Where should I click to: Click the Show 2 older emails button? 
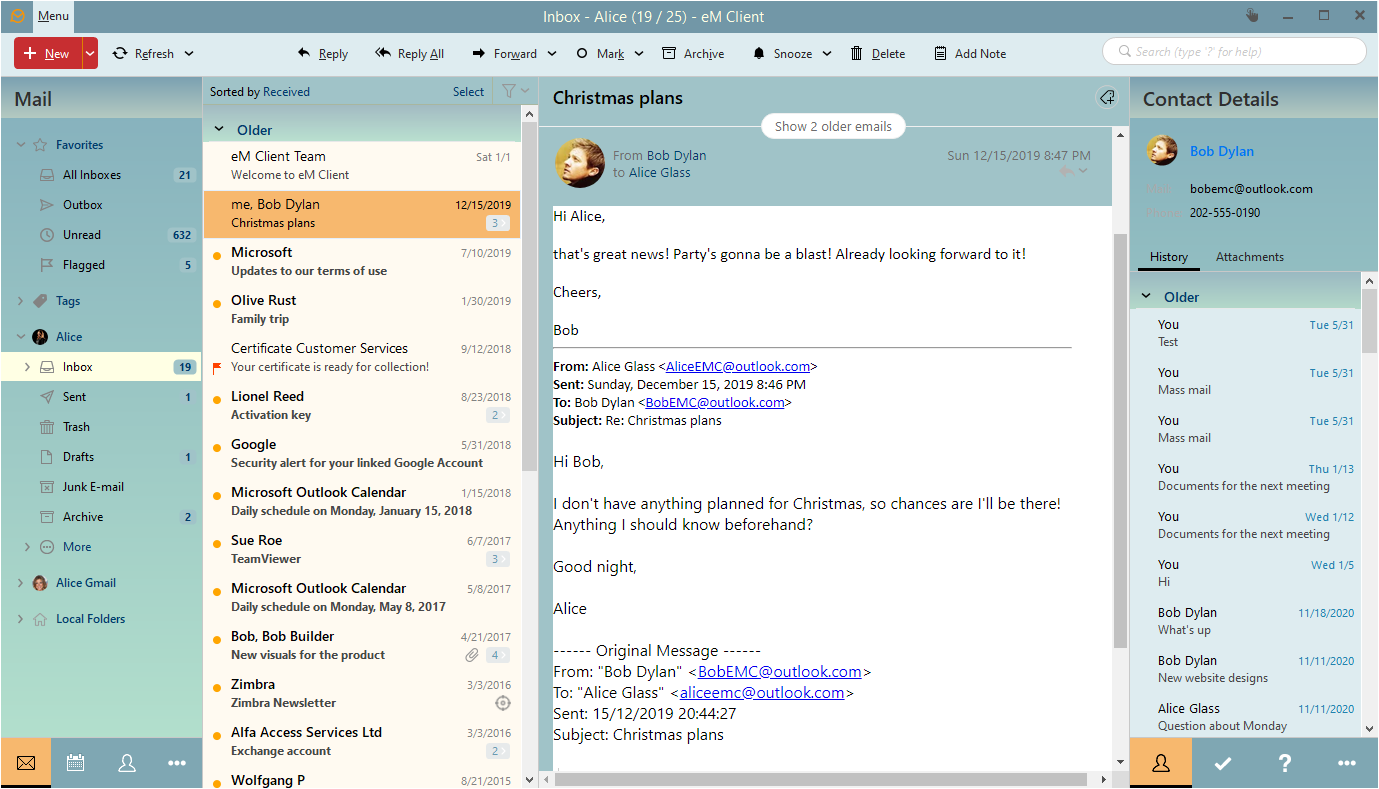pos(833,126)
